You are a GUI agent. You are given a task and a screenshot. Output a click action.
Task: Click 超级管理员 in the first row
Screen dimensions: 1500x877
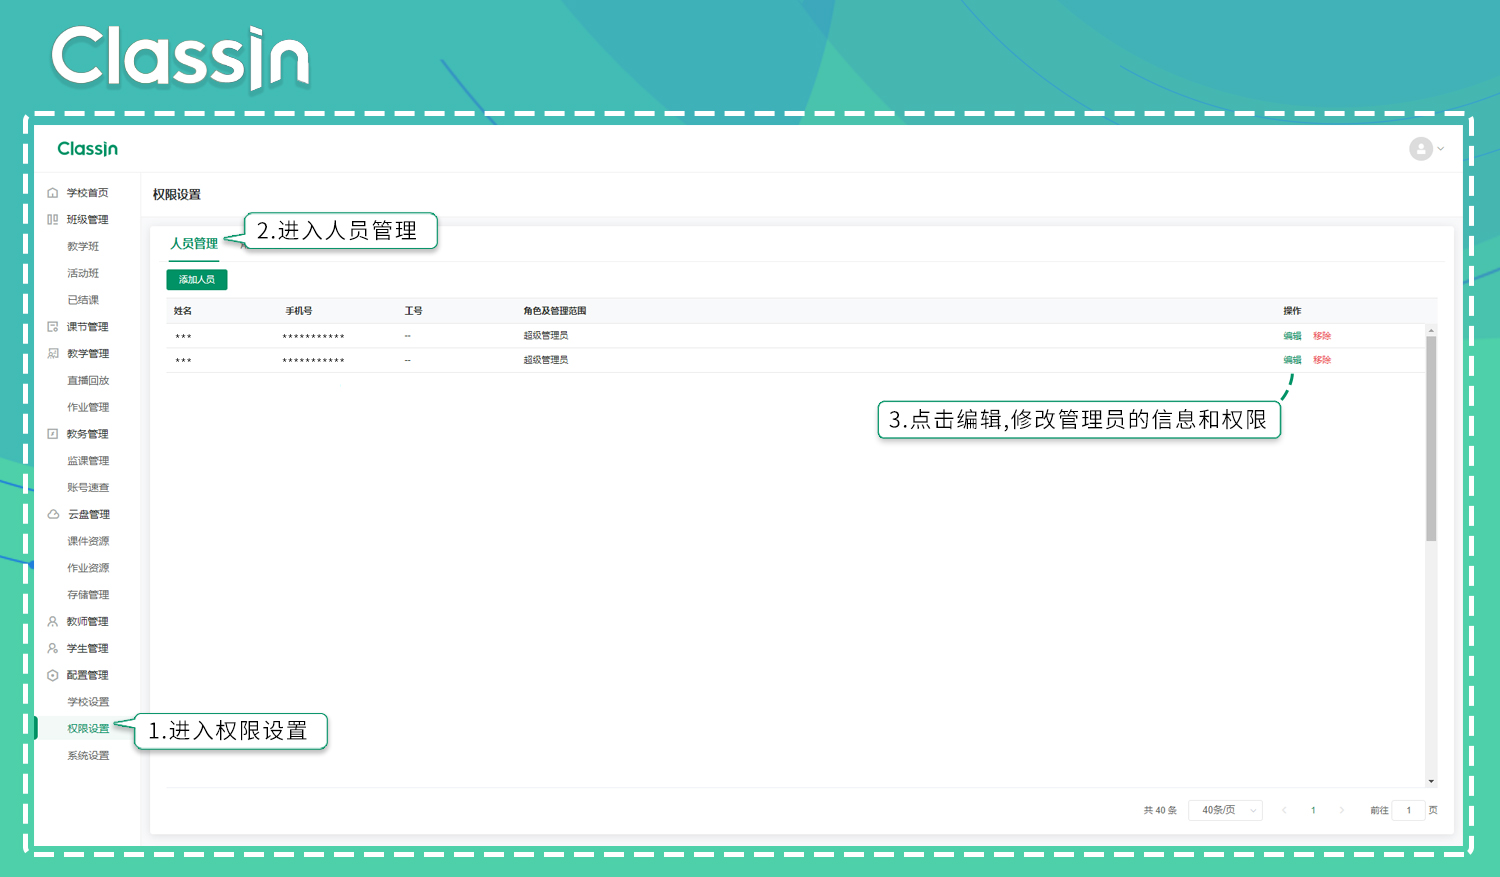click(546, 336)
